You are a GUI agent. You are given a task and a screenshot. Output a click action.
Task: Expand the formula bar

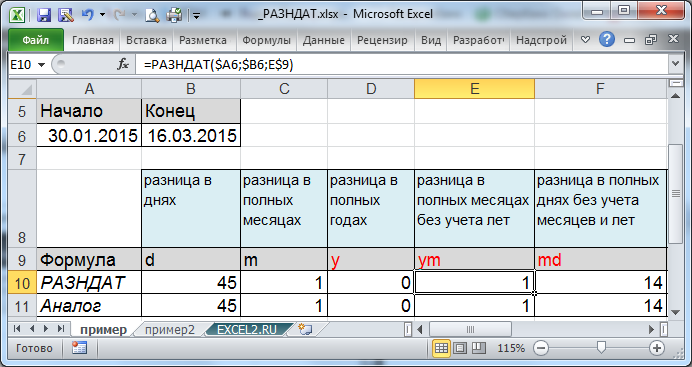pos(675,64)
